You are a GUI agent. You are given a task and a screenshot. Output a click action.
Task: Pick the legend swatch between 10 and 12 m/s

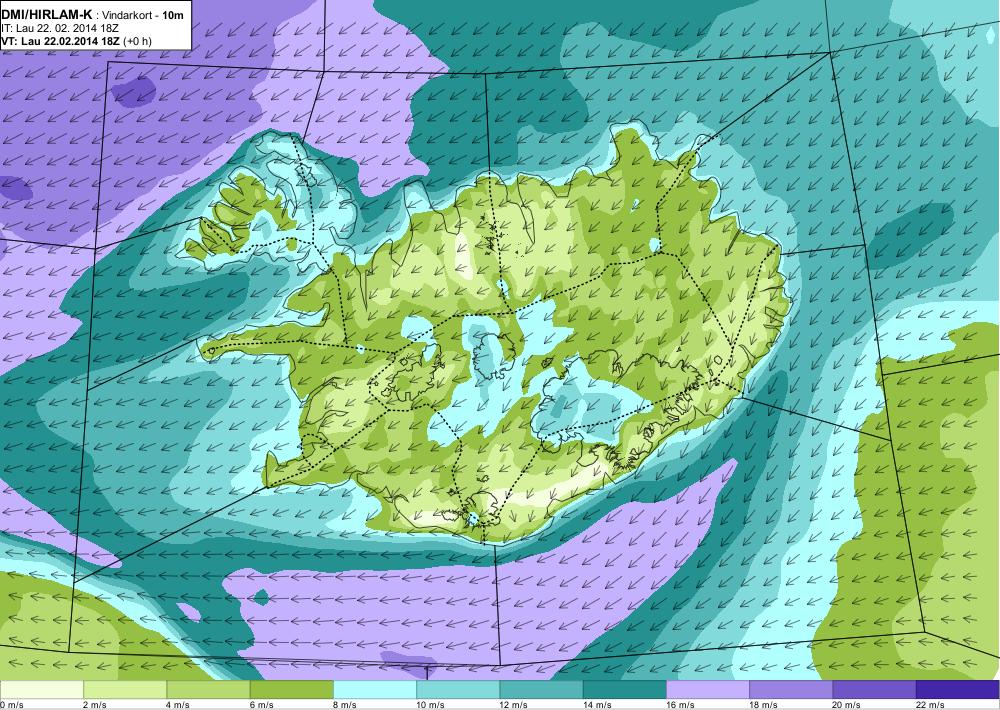[458, 690]
